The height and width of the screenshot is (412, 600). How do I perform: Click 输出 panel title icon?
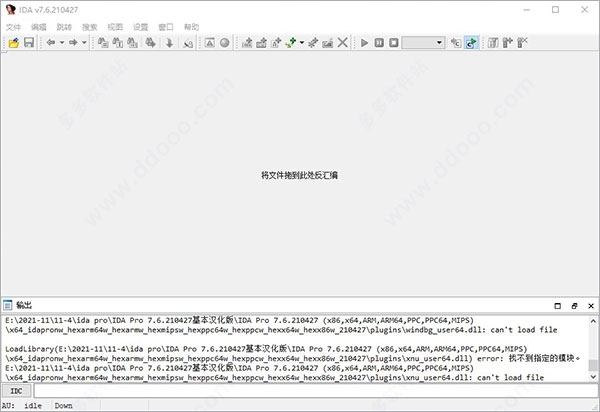[x=8, y=305]
